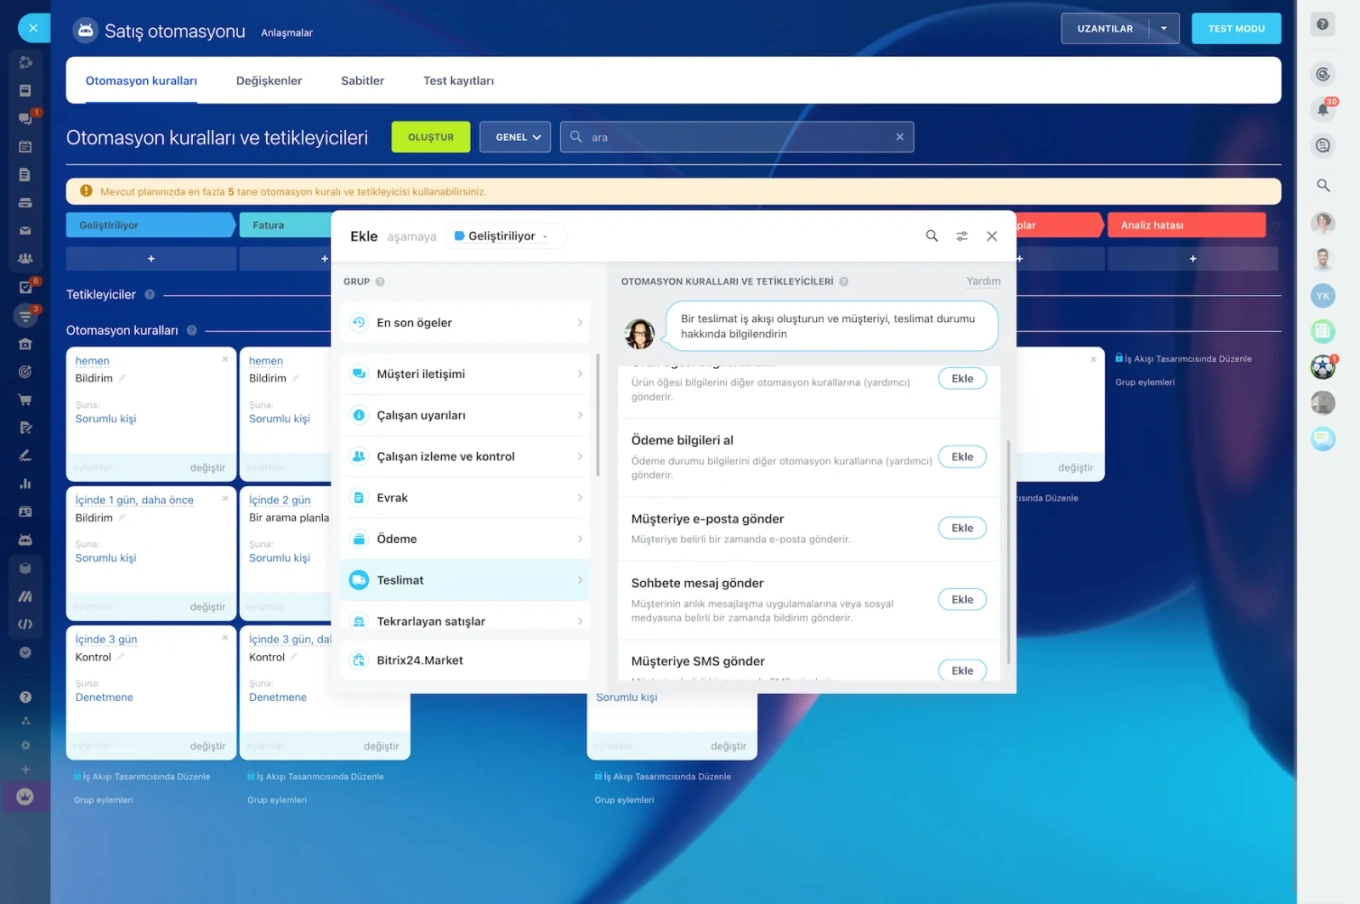The width and height of the screenshot is (1360, 904).
Task: Open the help question mark icon top-right
Action: click(x=1323, y=24)
